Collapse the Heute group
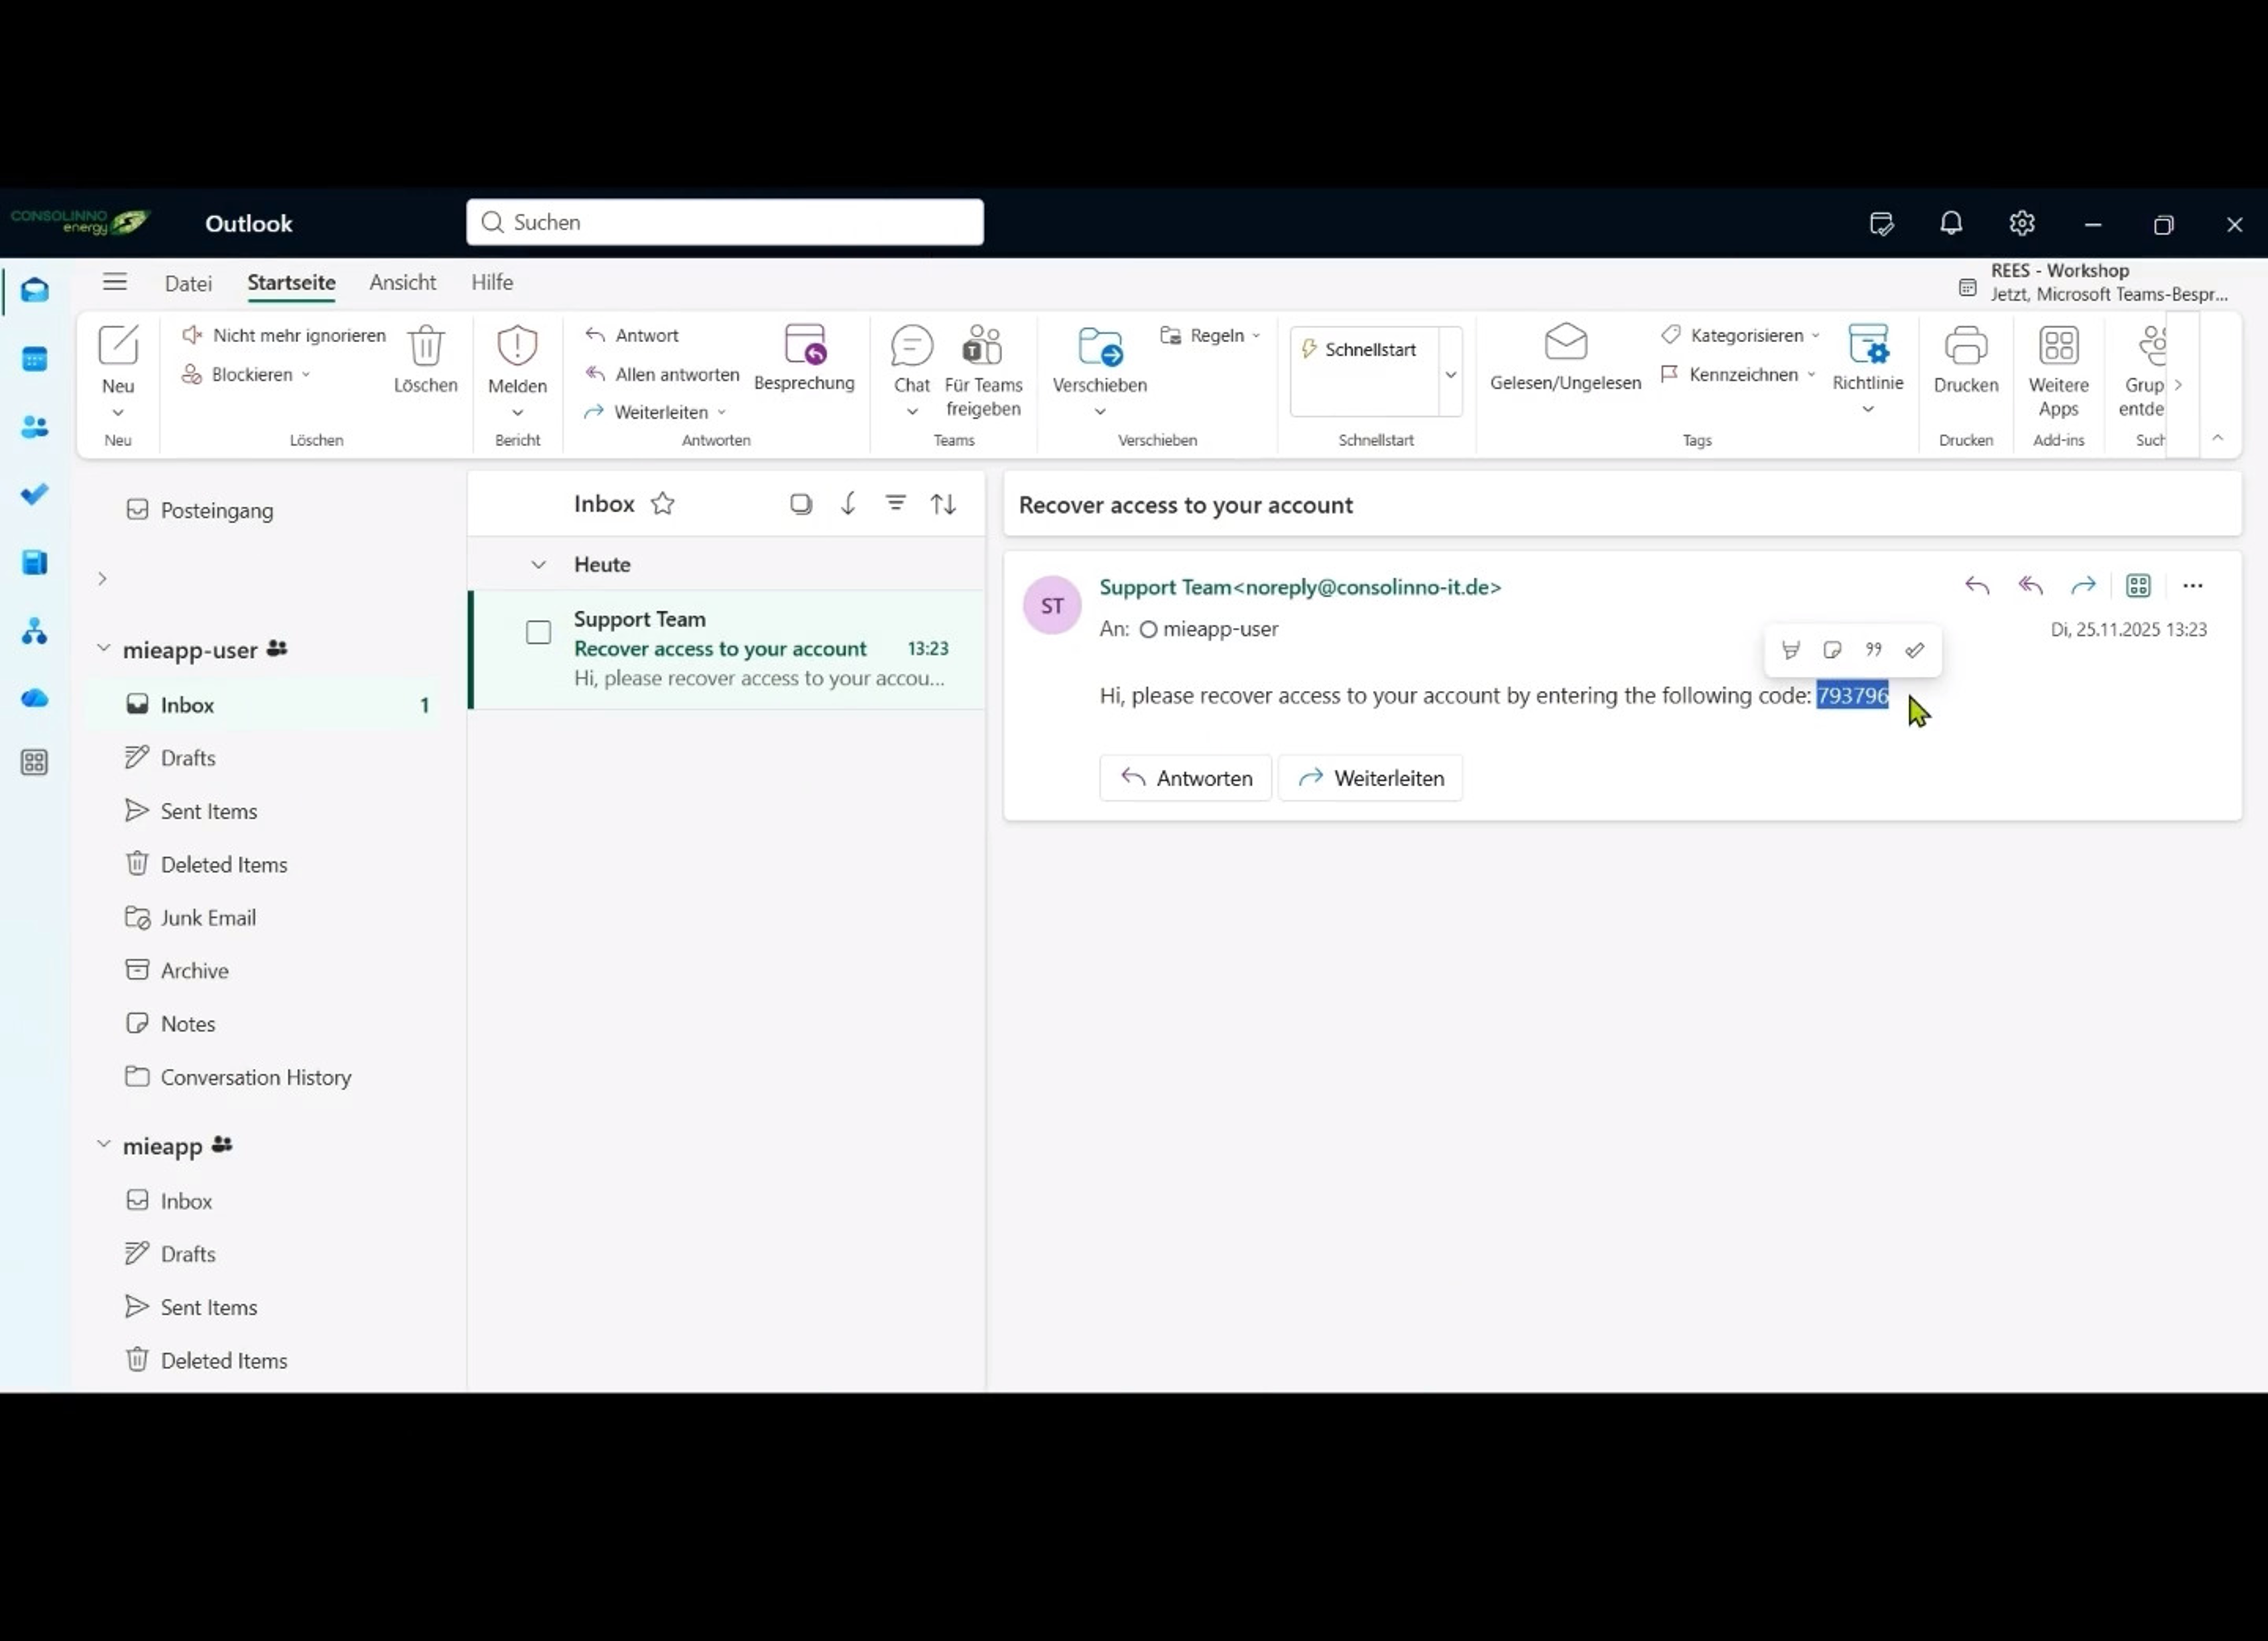The width and height of the screenshot is (2268, 1641). (538, 564)
